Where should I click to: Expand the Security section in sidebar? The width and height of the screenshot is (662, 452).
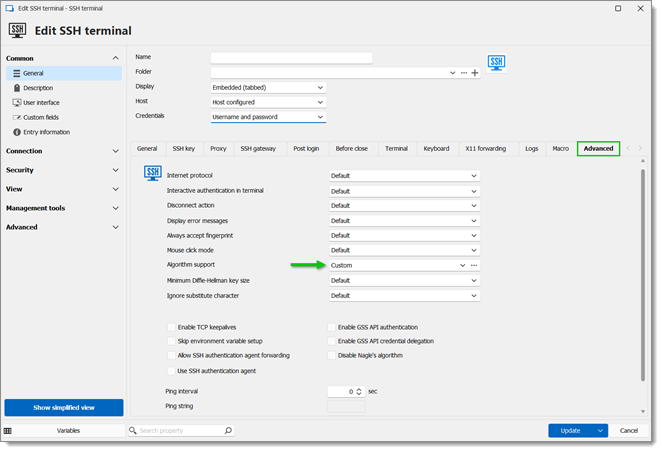click(62, 170)
